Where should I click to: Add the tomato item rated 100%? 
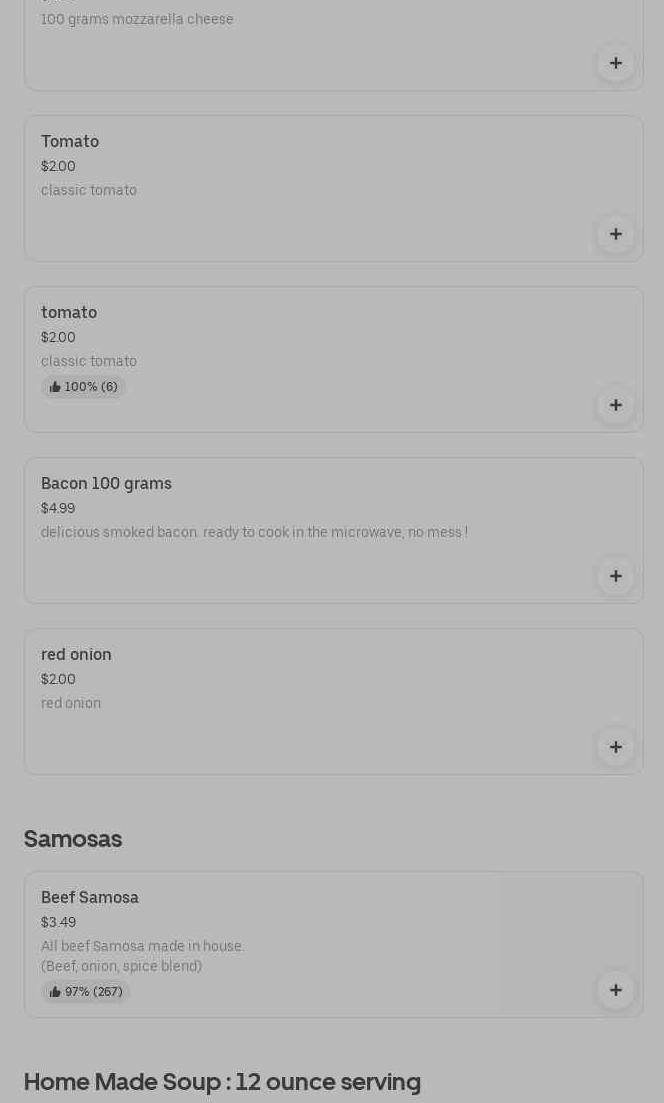point(615,405)
